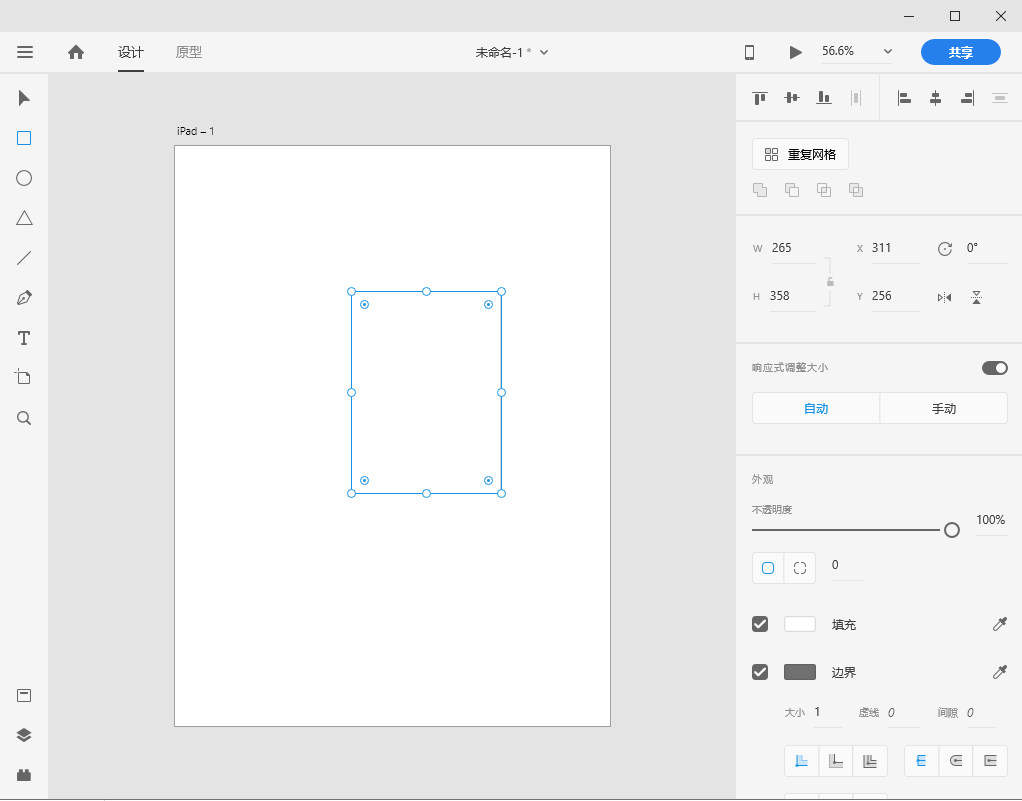Apply the Exclude Overlap boolean operation
1022x801 pixels.
point(856,190)
